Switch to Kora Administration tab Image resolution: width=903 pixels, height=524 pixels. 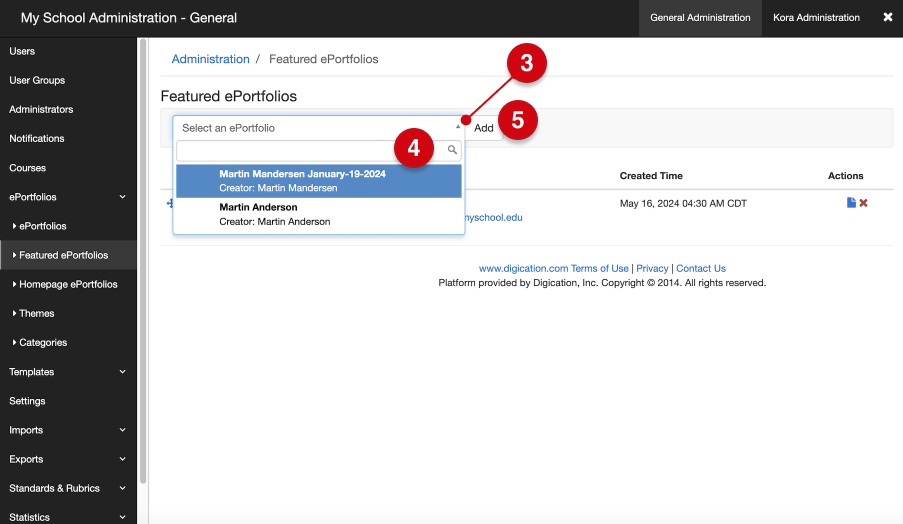click(x=816, y=18)
